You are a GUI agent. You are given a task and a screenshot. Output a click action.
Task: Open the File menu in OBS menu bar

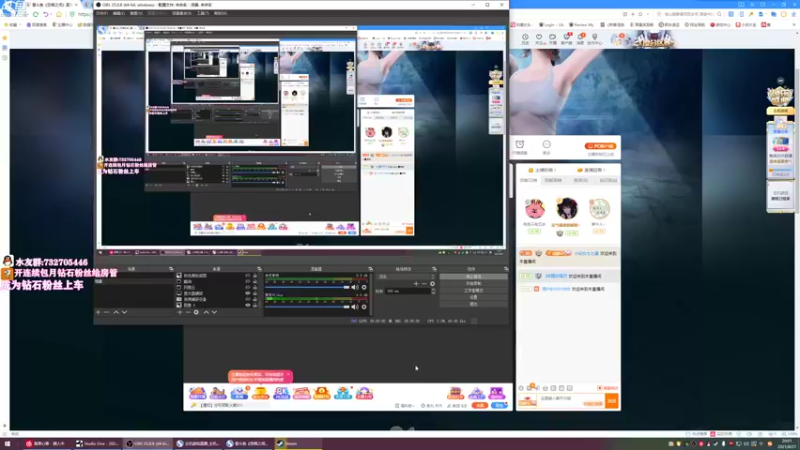[x=102, y=13]
